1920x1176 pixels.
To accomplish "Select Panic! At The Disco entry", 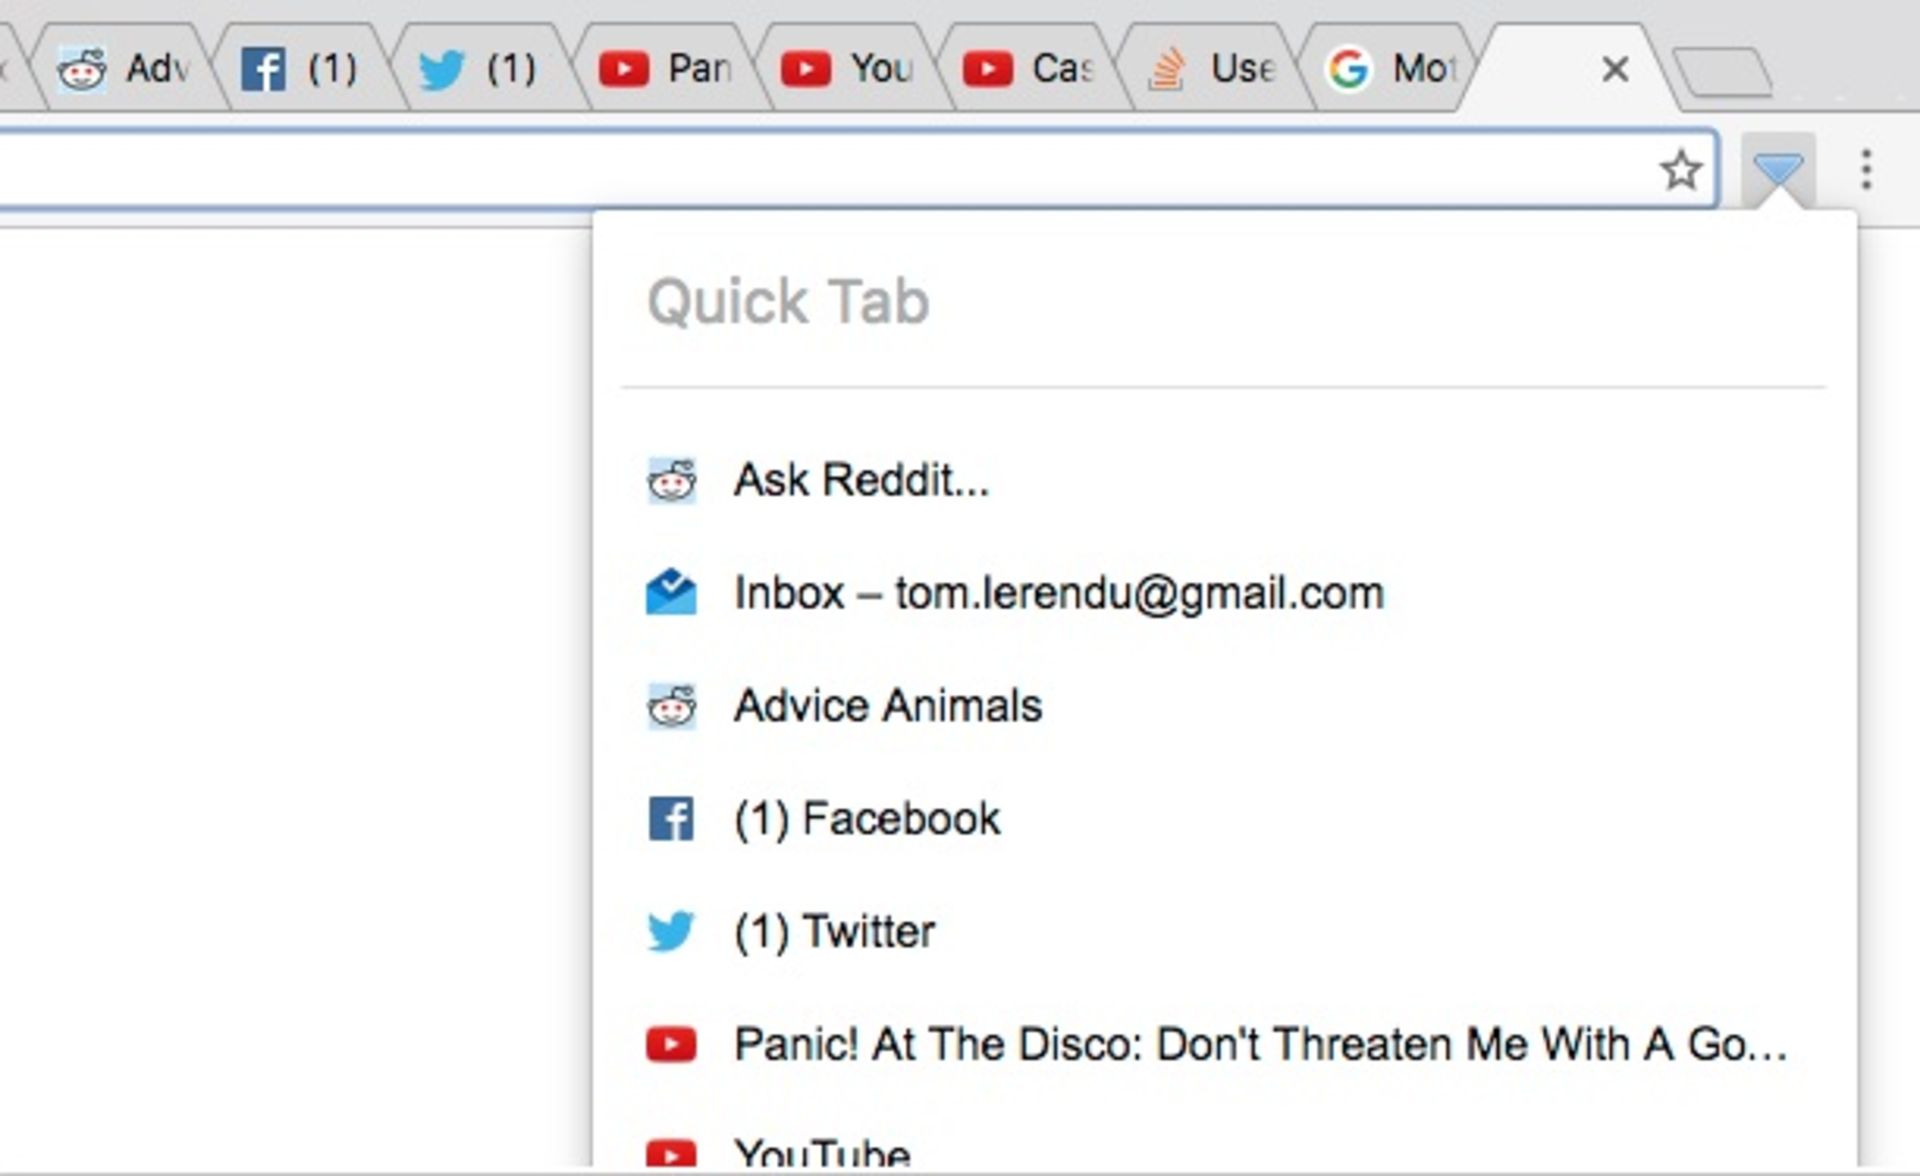I will point(1223,1045).
